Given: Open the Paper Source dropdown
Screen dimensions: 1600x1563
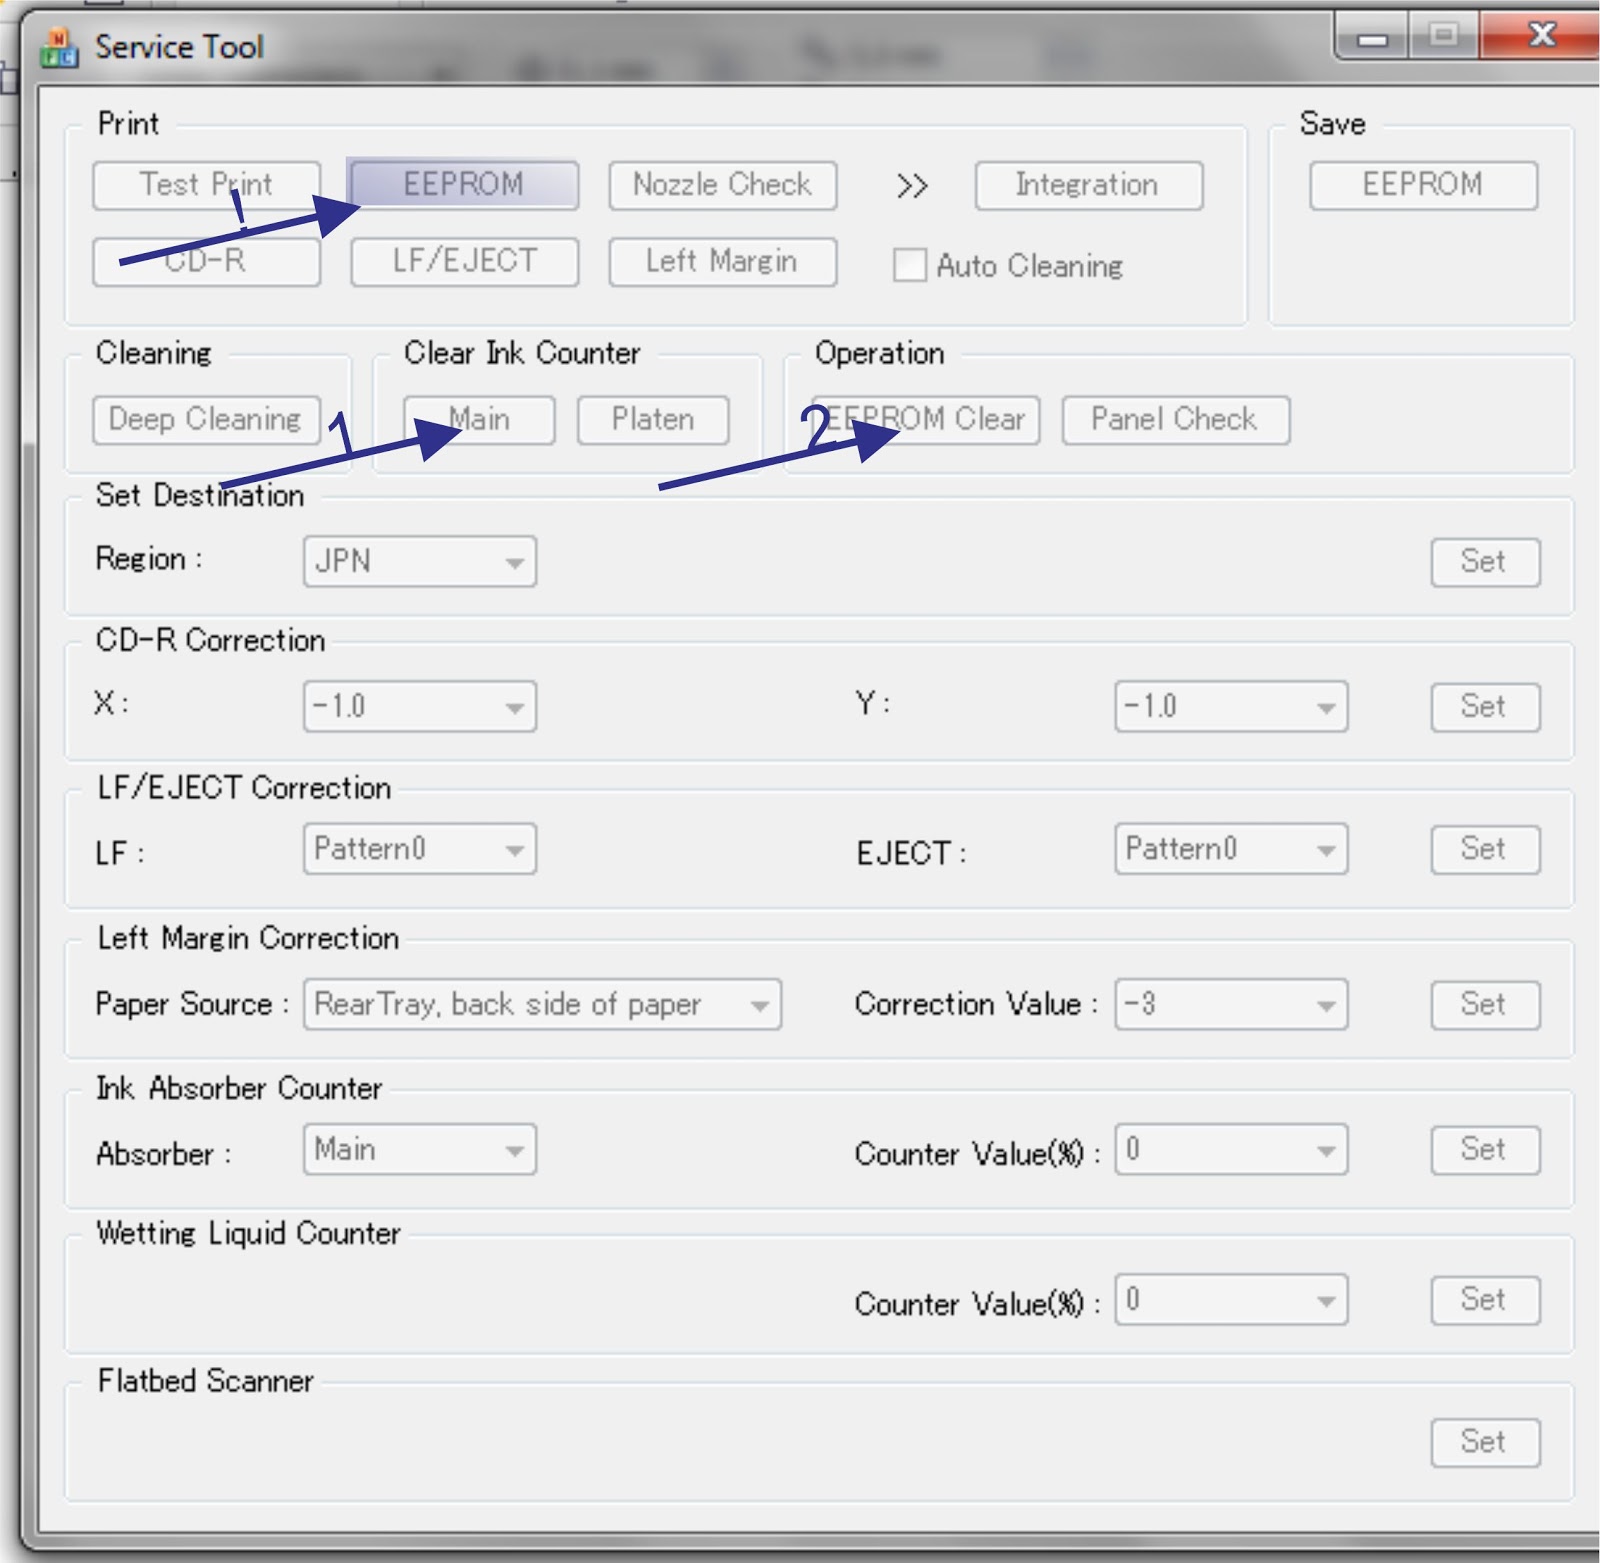Looking at the screenshot, I should tap(542, 1004).
